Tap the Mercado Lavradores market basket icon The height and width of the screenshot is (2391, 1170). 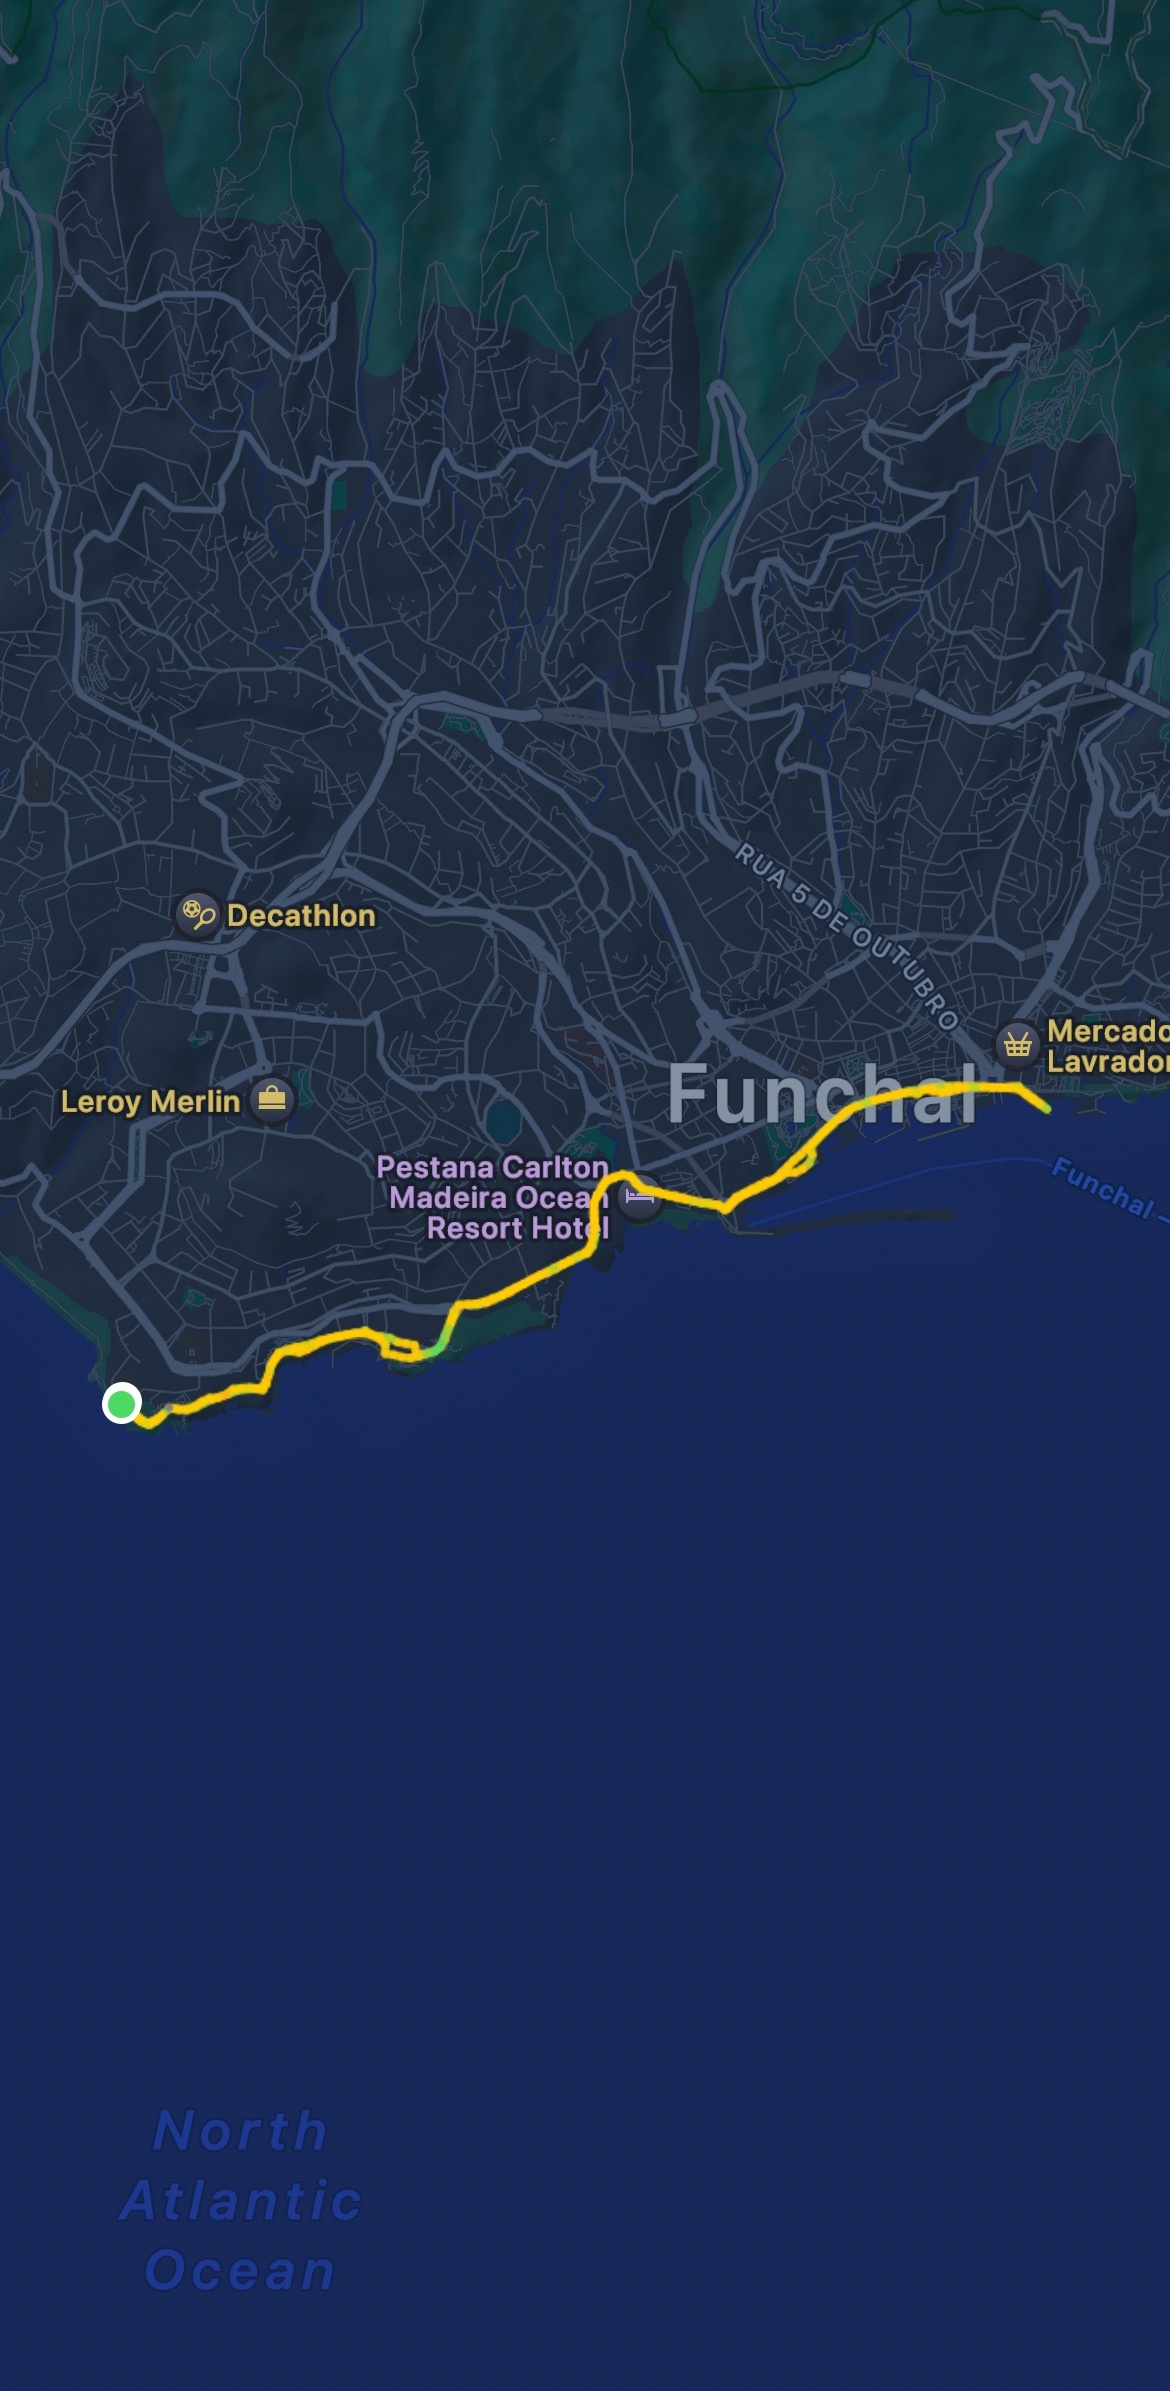click(1018, 1045)
